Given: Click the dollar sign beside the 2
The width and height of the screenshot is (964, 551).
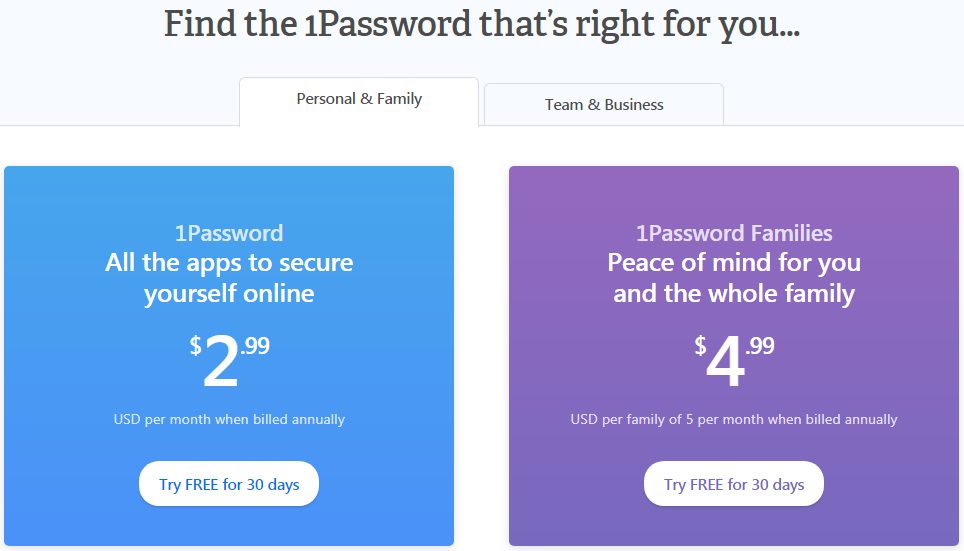Looking at the screenshot, I should [x=195, y=346].
